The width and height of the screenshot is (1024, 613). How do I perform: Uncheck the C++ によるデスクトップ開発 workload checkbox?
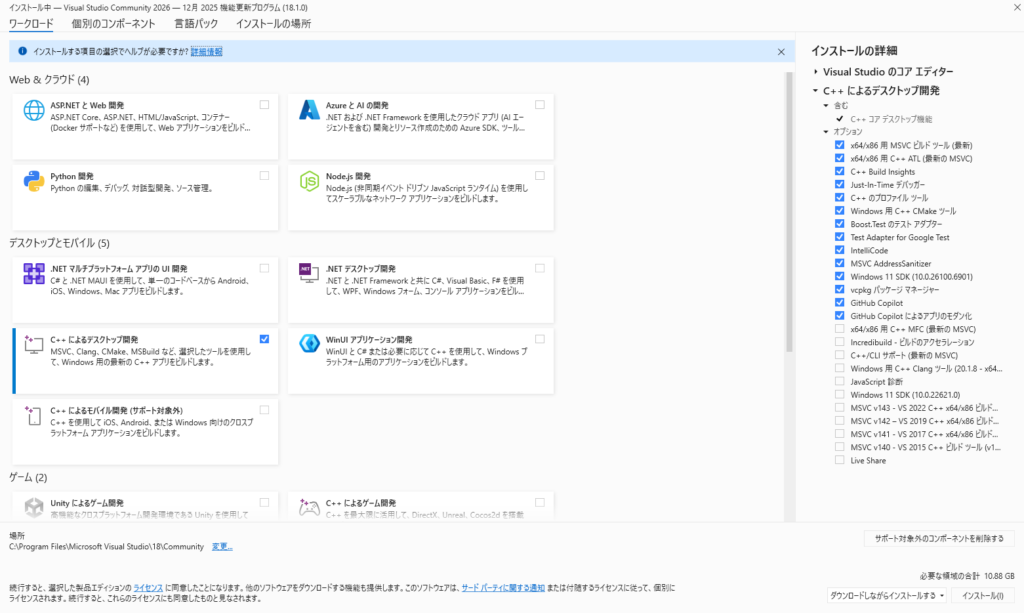[x=264, y=339]
